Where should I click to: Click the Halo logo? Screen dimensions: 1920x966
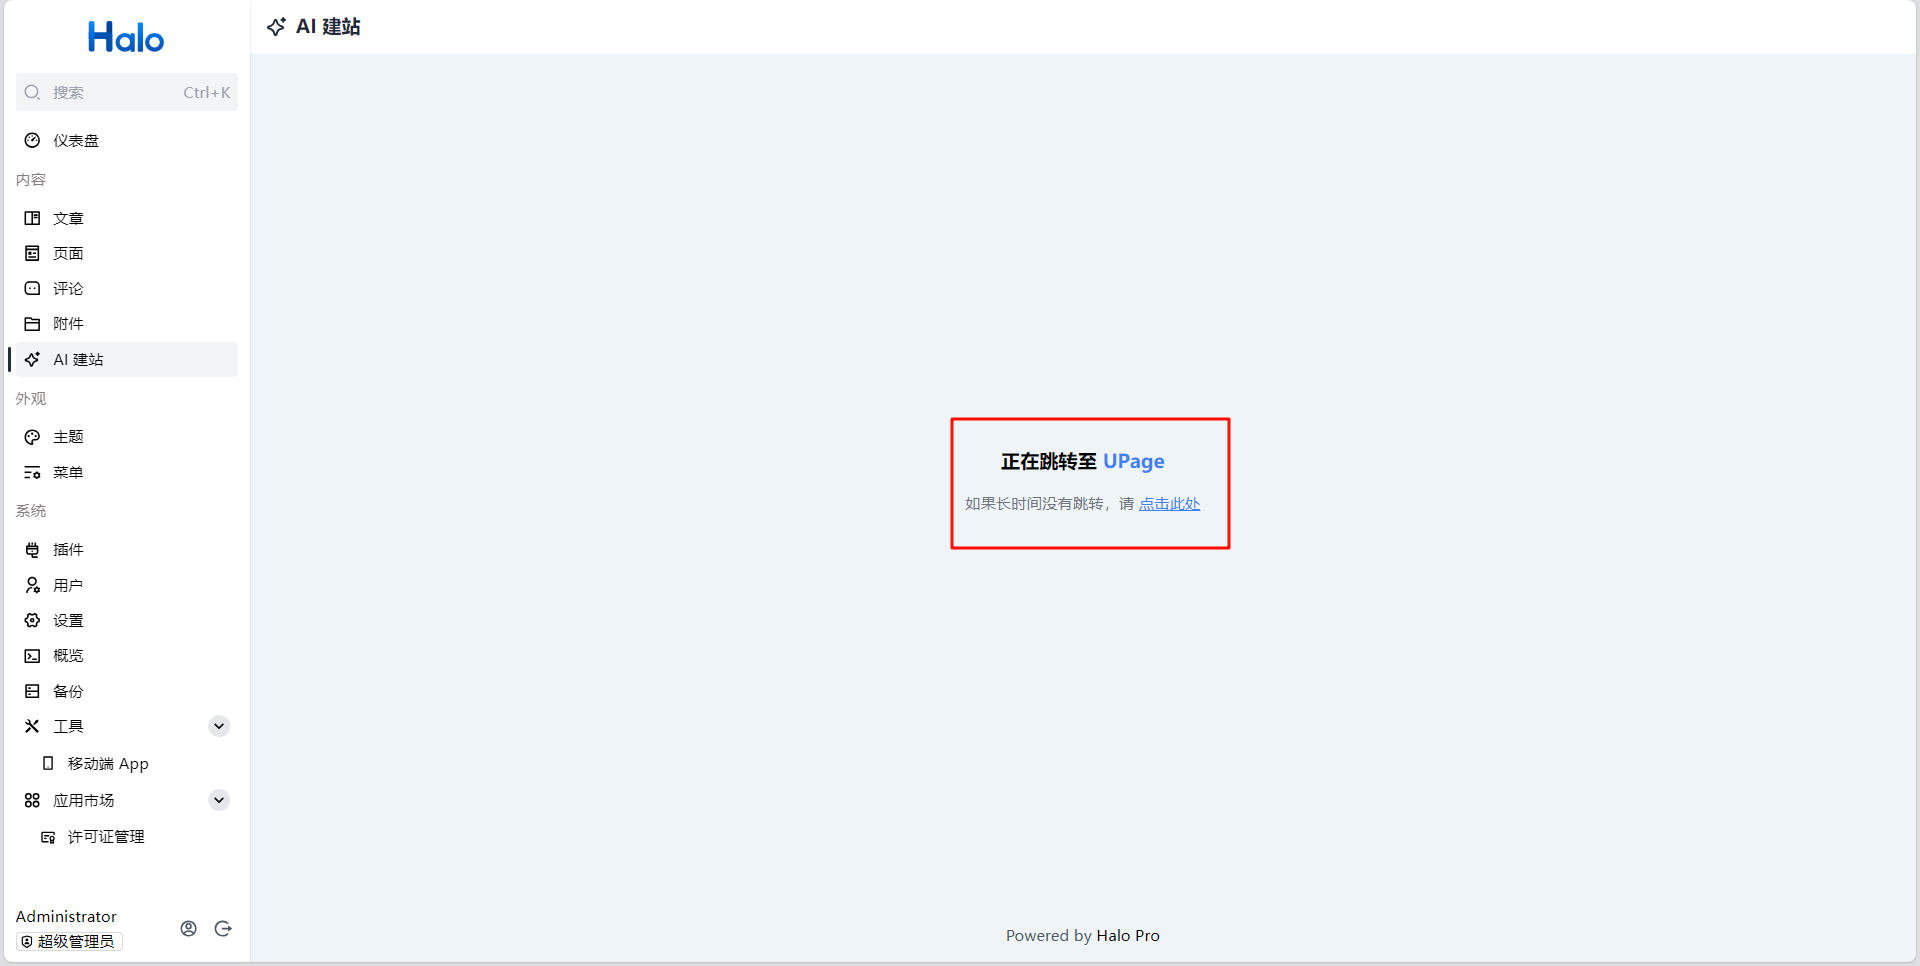pos(126,38)
